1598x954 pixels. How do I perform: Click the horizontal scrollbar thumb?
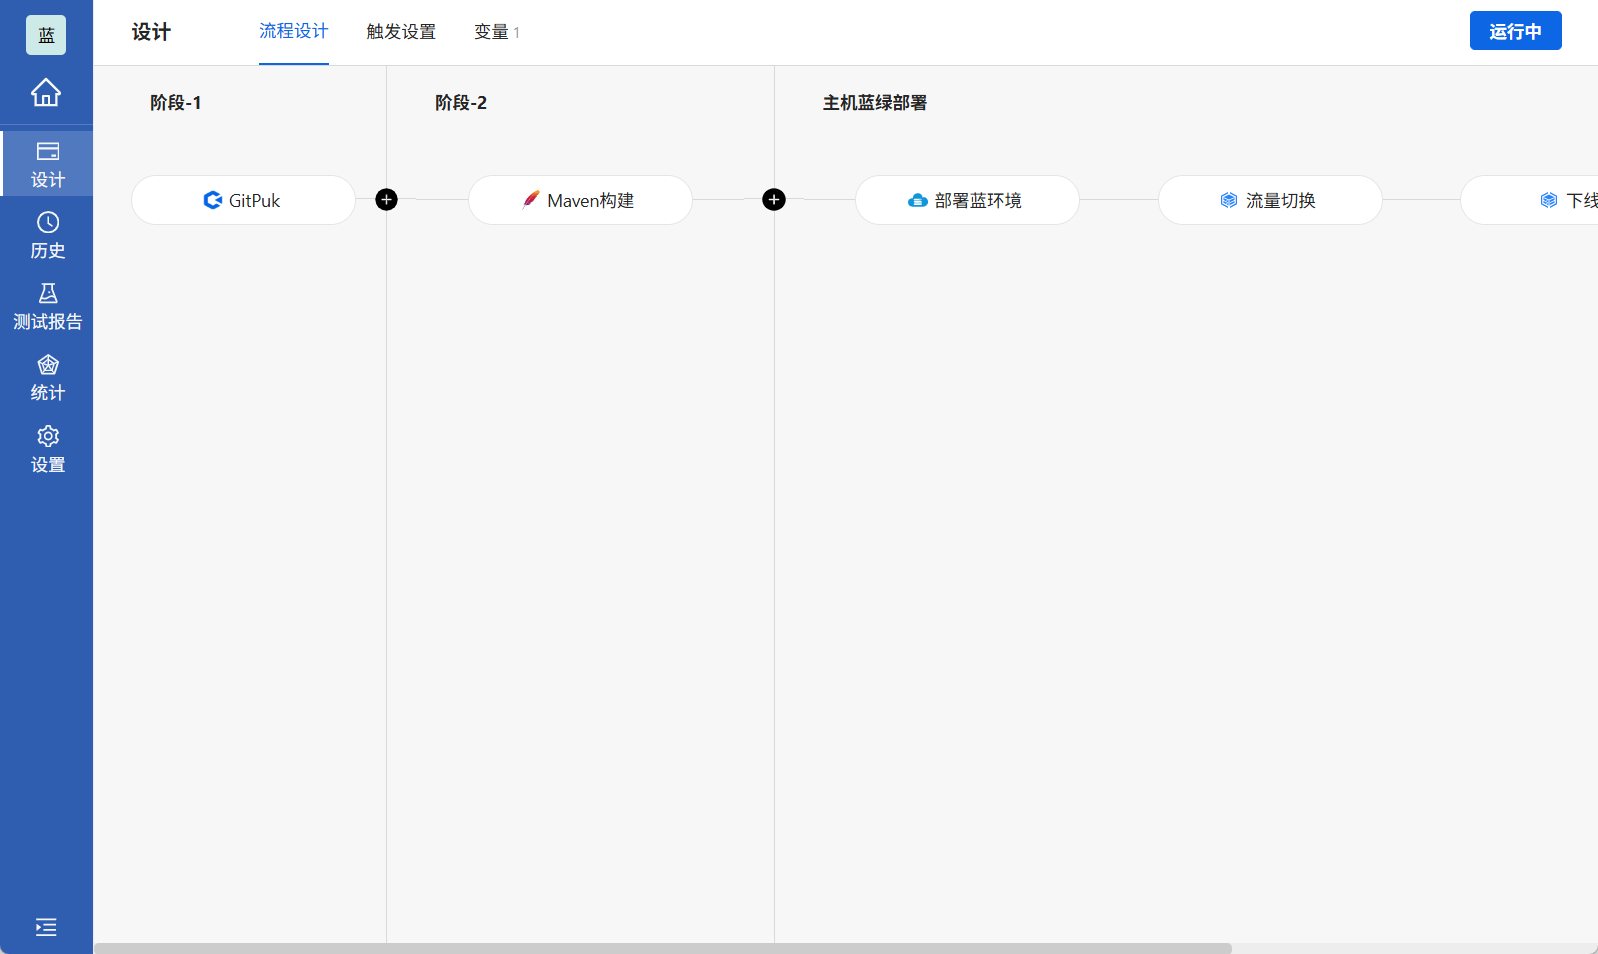coord(663,948)
